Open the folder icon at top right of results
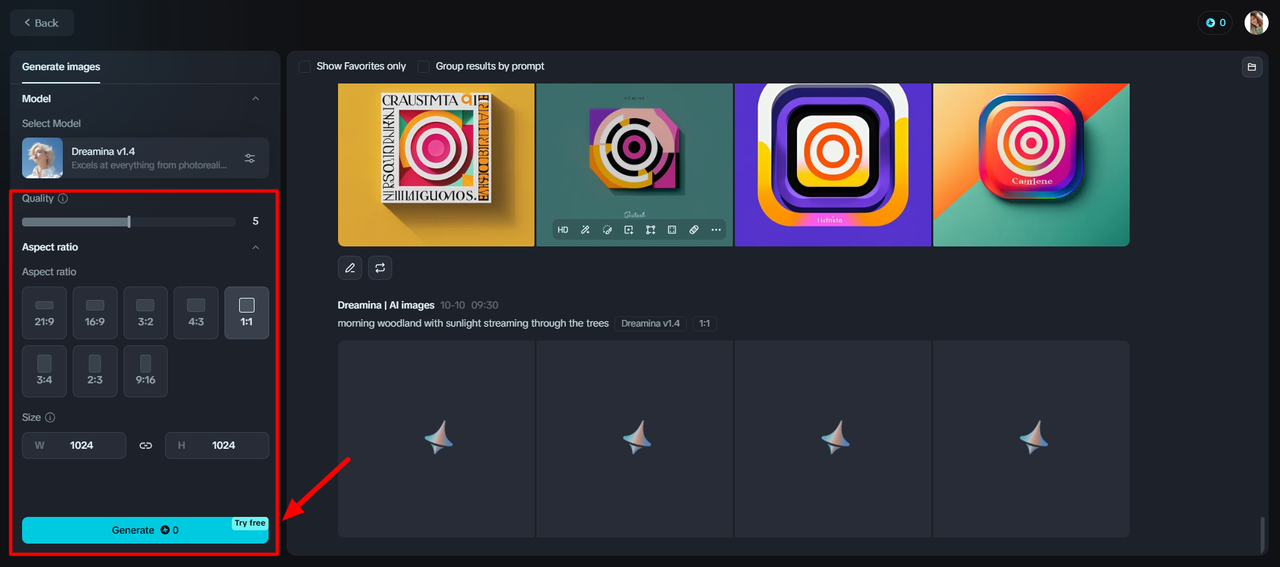This screenshot has height=567, width=1280. [x=1251, y=67]
